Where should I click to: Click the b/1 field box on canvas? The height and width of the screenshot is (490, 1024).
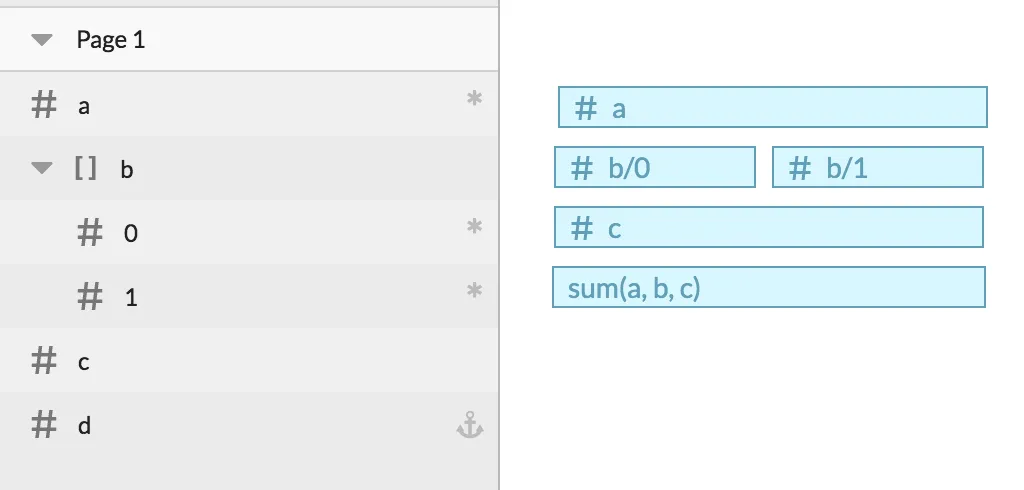[878, 167]
